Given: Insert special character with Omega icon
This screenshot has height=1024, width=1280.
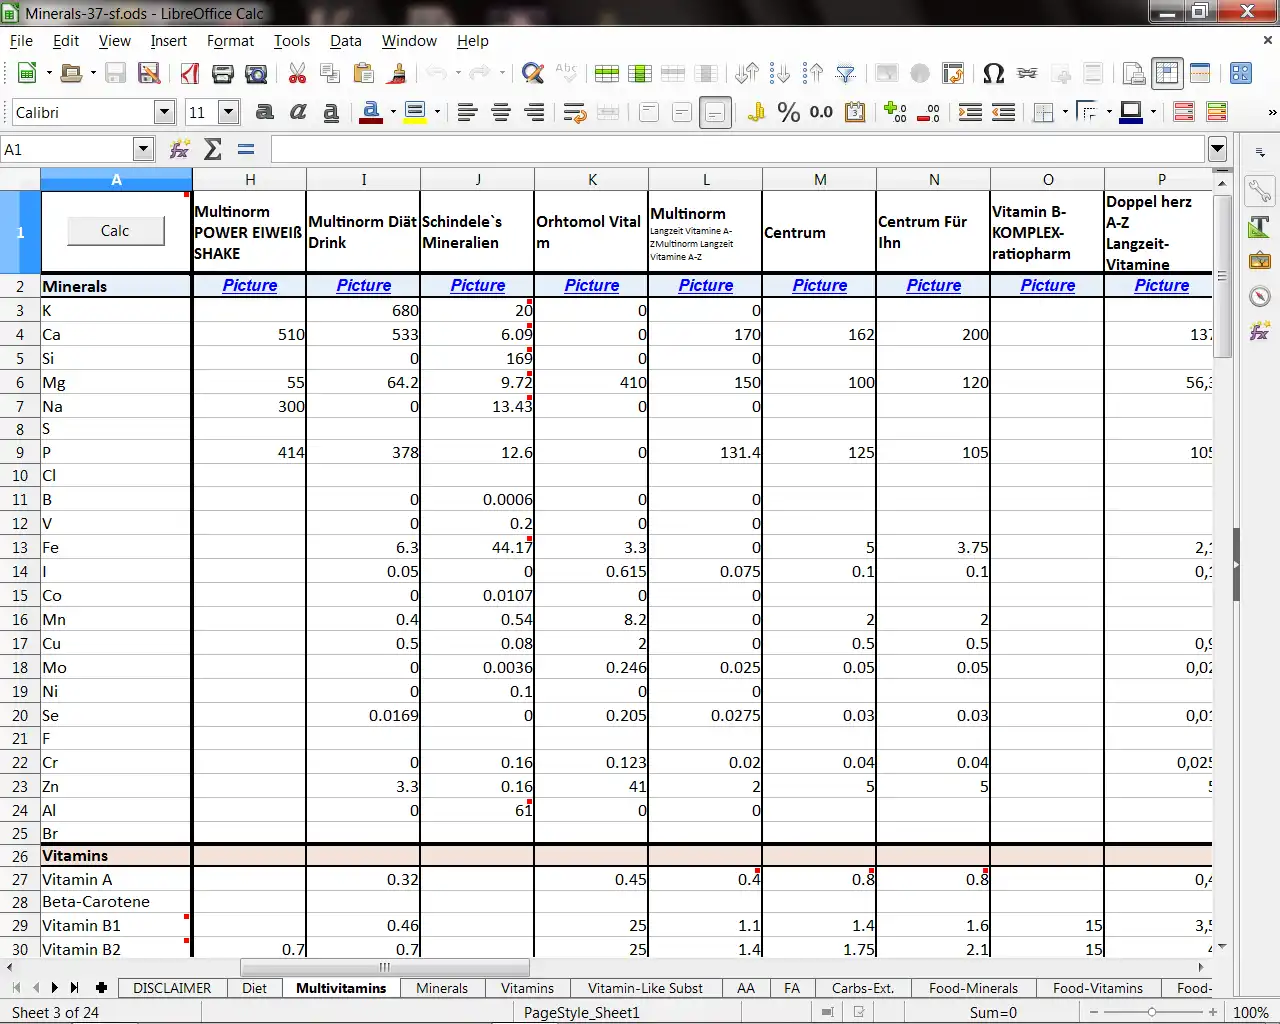Looking at the screenshot, I should (x=993, y=73).
